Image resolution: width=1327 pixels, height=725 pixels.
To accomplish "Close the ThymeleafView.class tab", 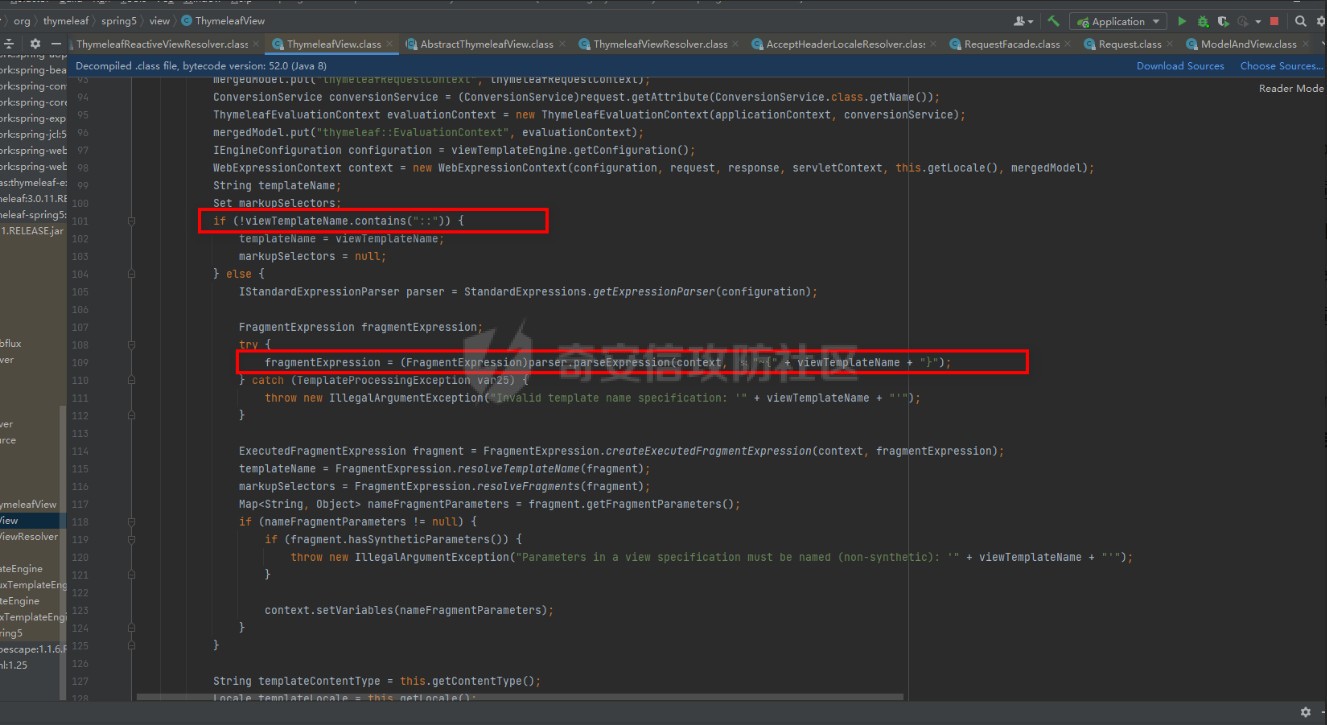I will click(x=392, y=44).
